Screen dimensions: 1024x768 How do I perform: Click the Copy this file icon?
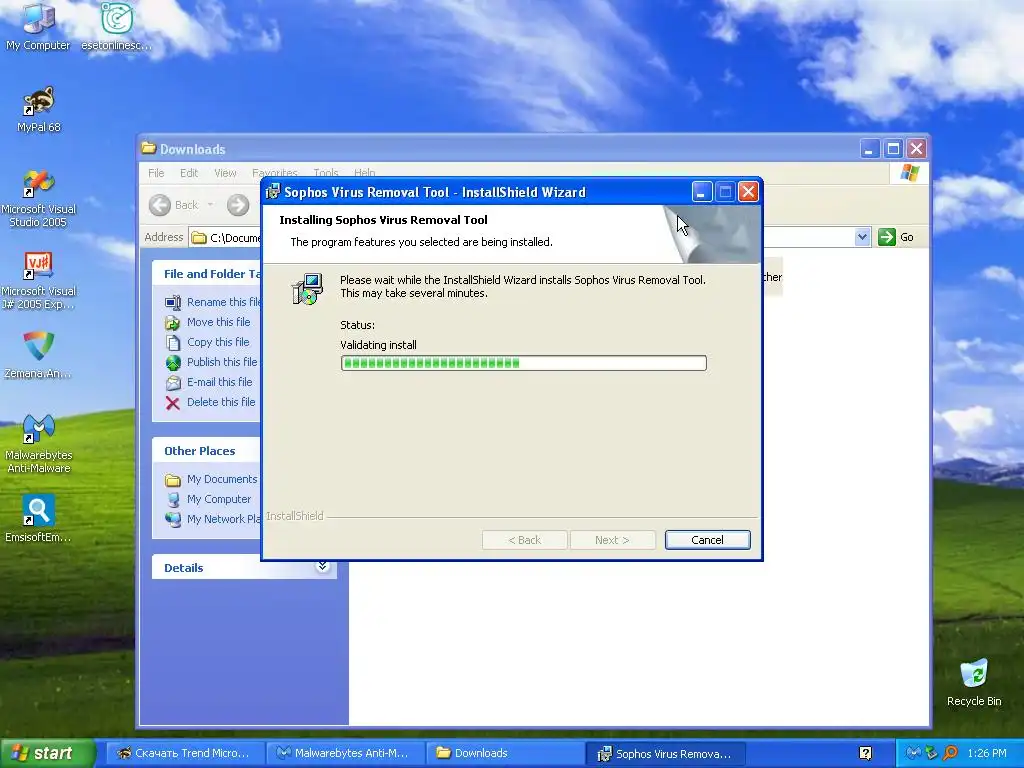[172, 342]
